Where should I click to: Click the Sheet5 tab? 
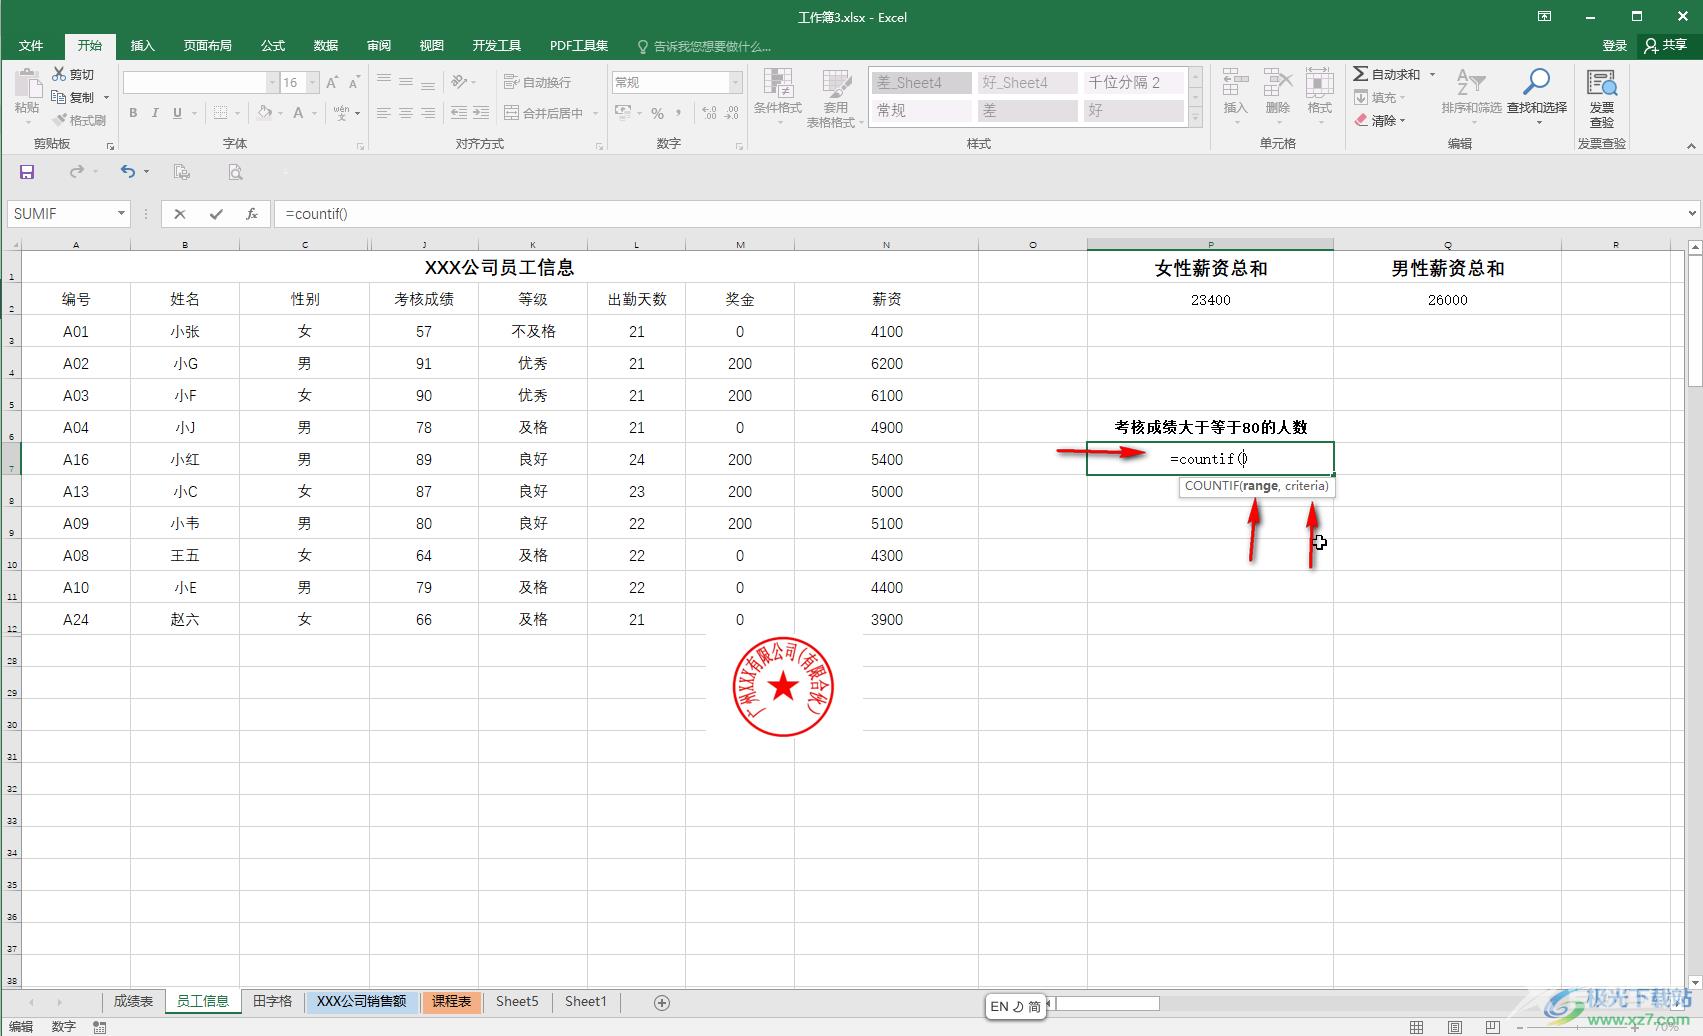(x=517, y=1001)
